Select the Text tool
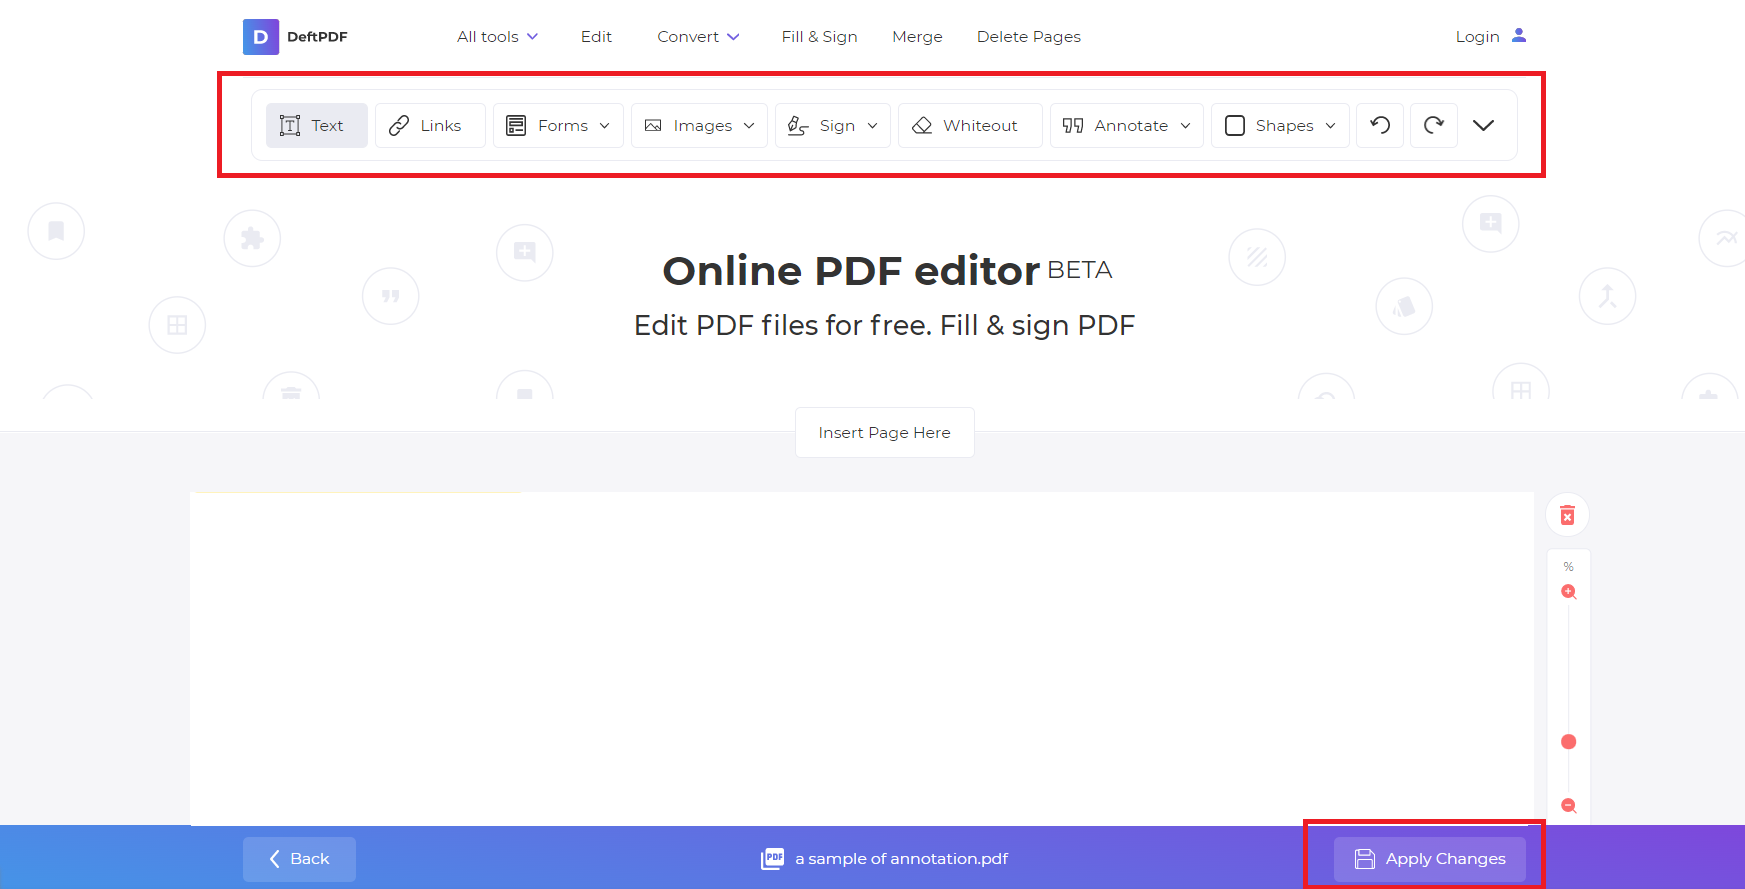Screen dimensions: 1745x889 point(317,125)
